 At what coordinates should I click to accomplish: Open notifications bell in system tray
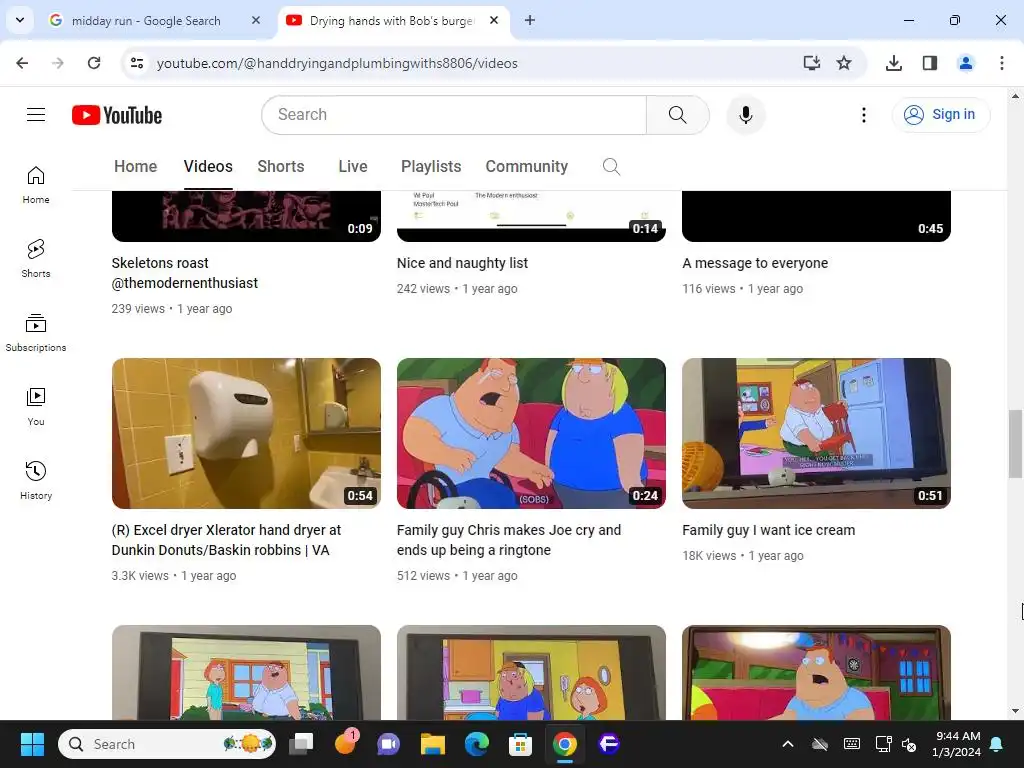pyautogui.click(x=997, y=744)
